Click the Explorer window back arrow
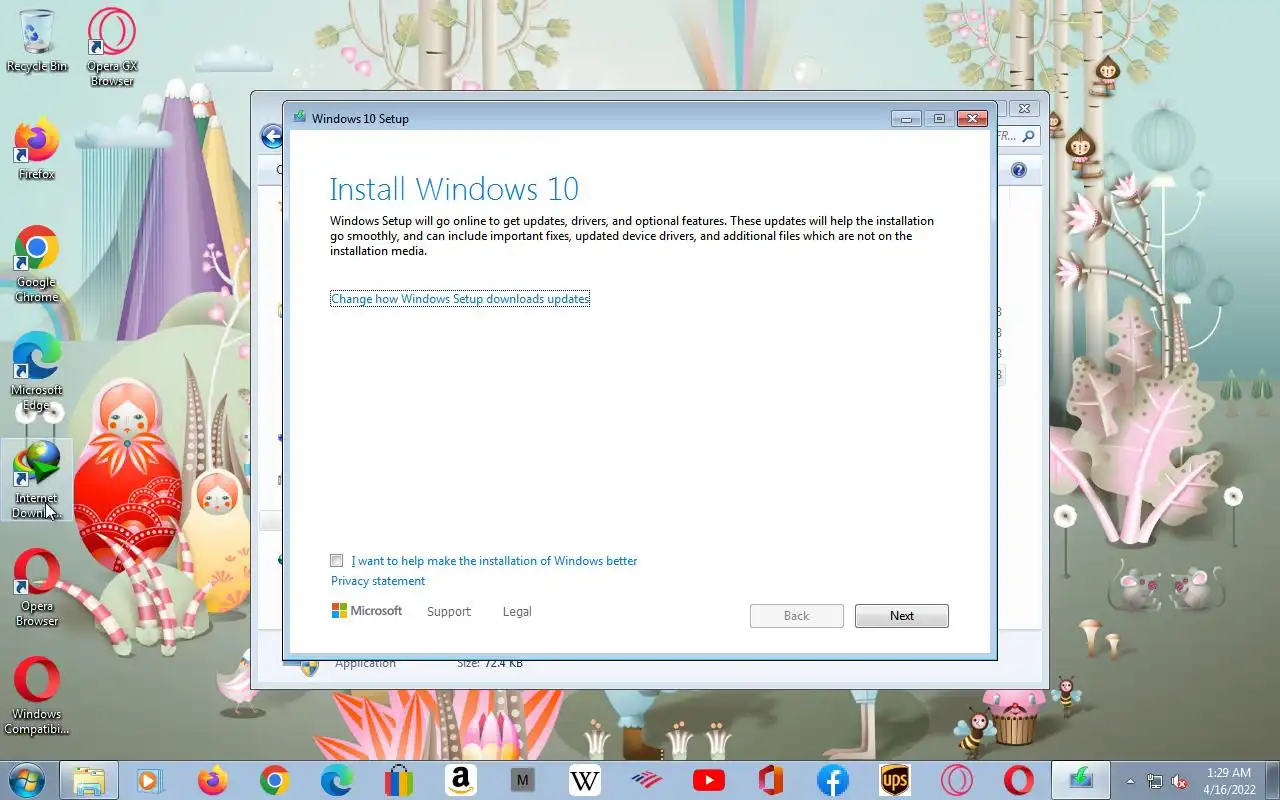This screenshot has height=800, width=1280. tap(270, 136)
